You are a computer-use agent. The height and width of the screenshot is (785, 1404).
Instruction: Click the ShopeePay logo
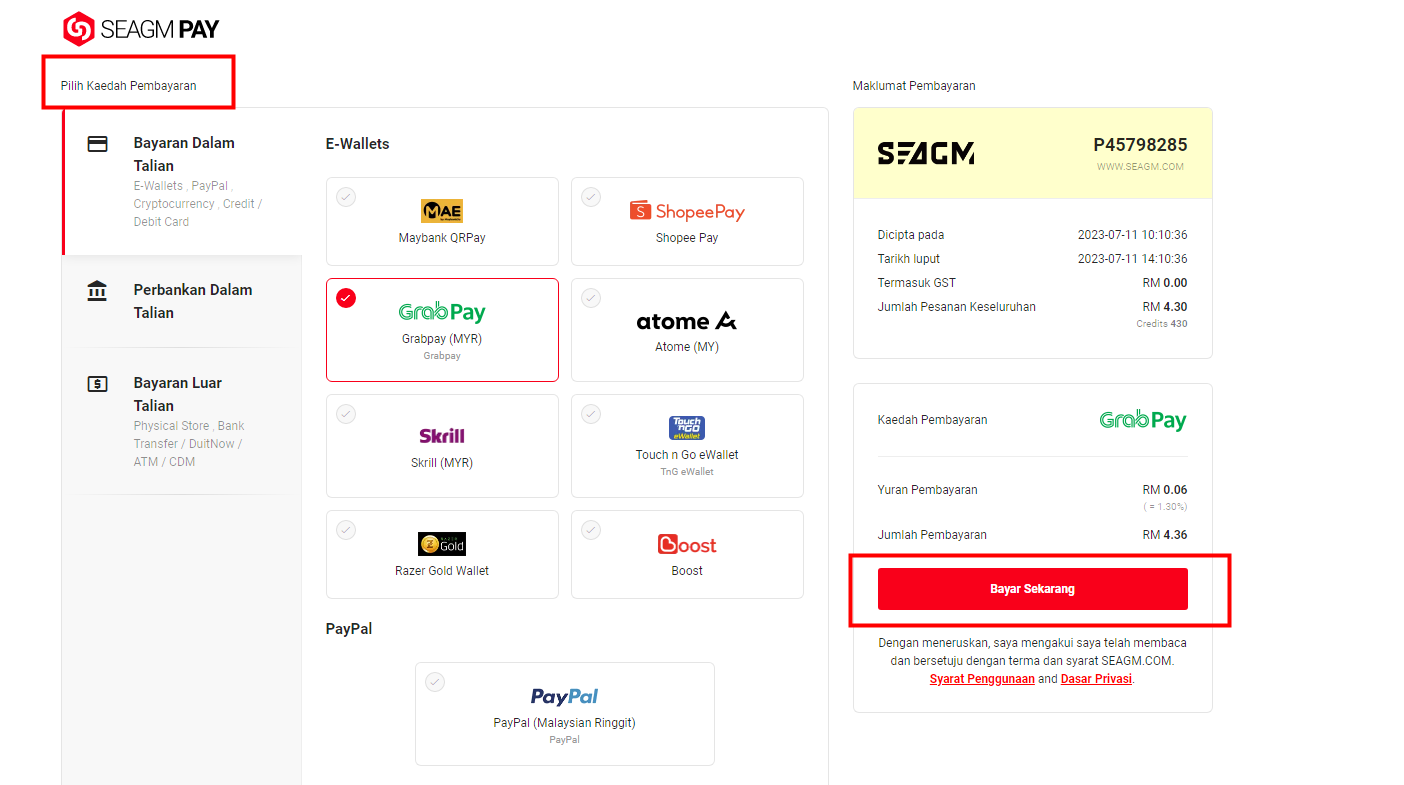pos(687,211)
